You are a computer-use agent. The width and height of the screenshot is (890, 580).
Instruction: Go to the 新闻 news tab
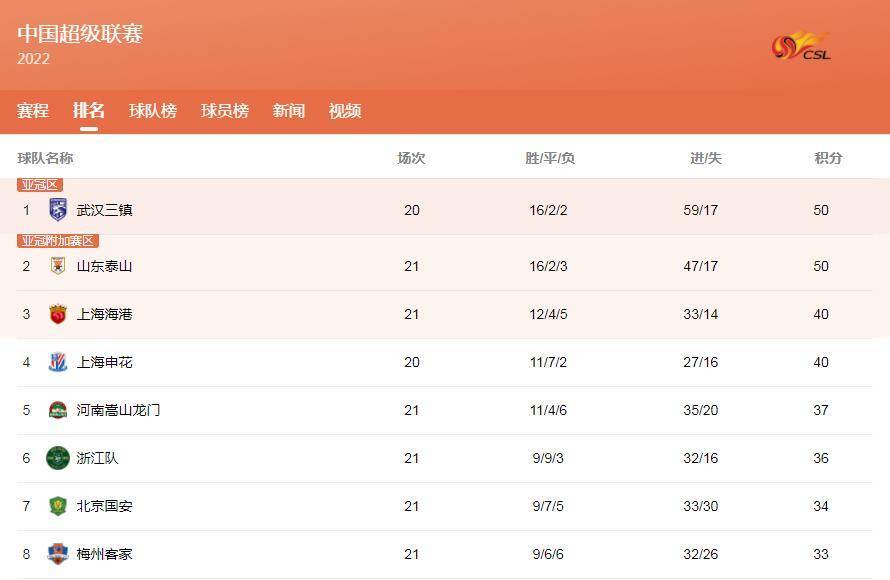pyautogui.click(x=289, y=111)
